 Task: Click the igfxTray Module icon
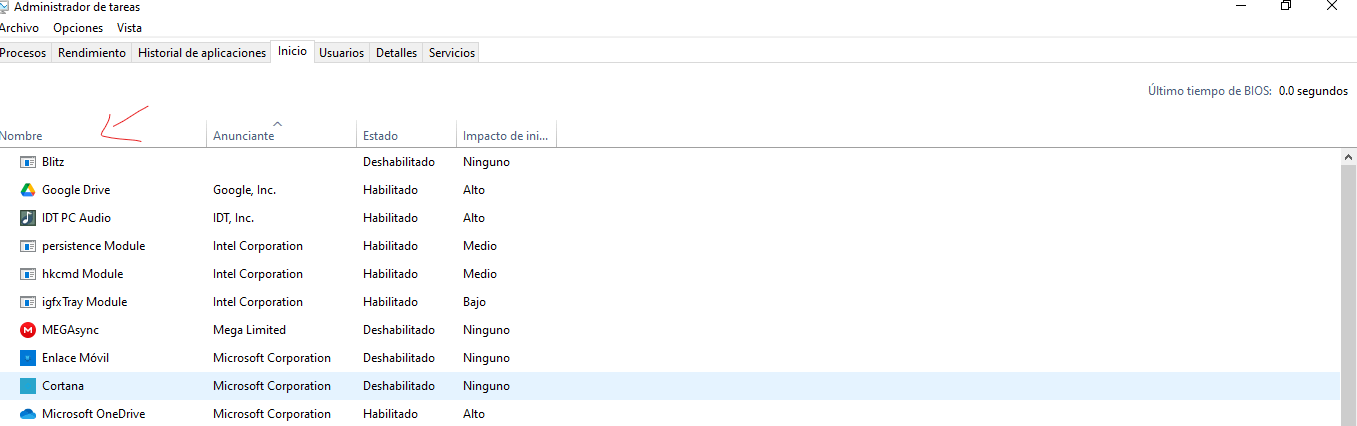(28, 302)
